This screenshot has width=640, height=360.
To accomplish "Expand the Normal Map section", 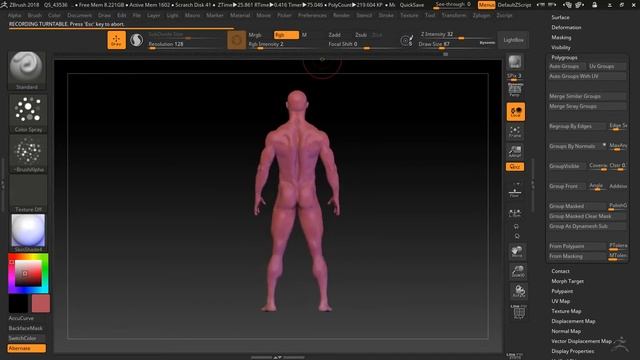I will pos(566,331).
